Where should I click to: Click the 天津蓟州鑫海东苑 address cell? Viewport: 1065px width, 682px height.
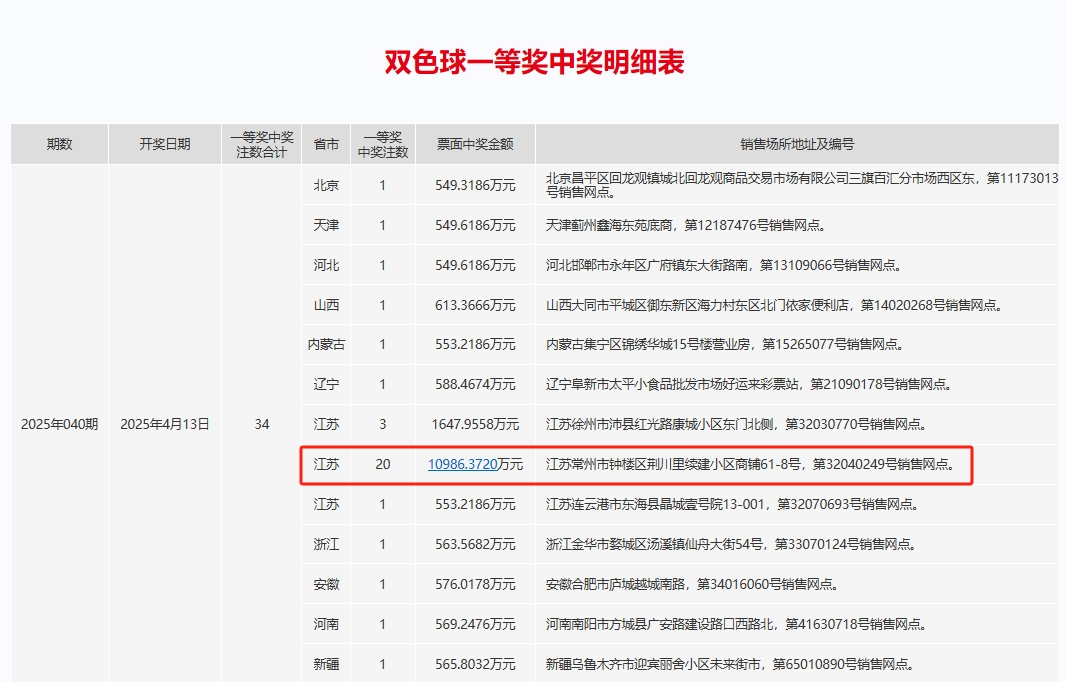point(797,225)
